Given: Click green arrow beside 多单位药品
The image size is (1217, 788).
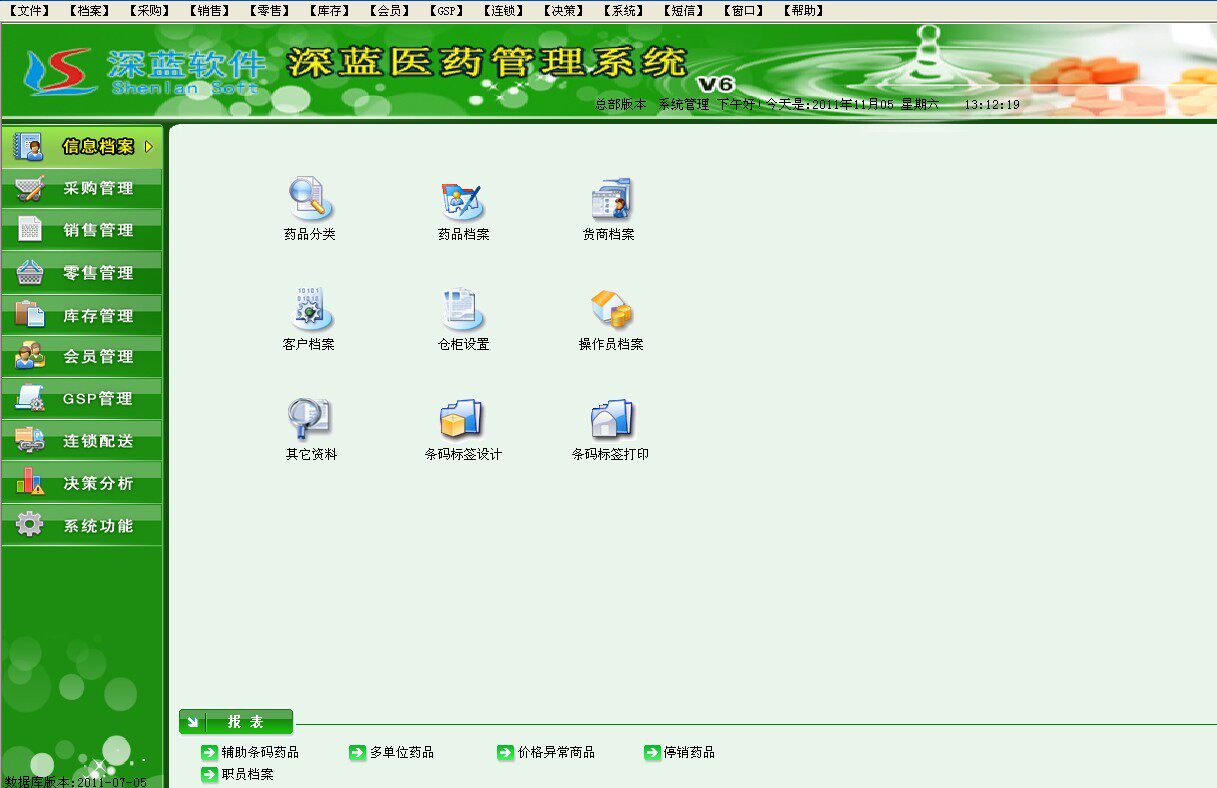Looking at the screenshot, I should tap(357, 752).
